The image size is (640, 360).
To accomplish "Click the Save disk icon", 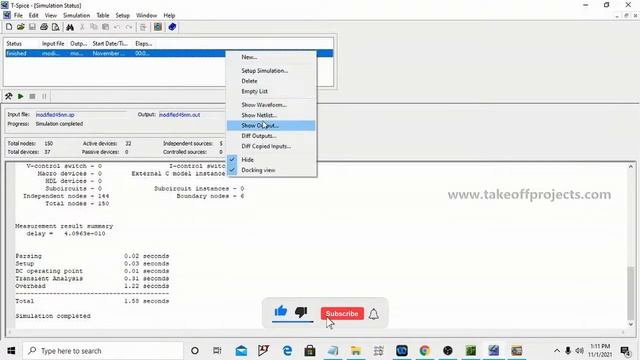I will click(x=32, y=27).
